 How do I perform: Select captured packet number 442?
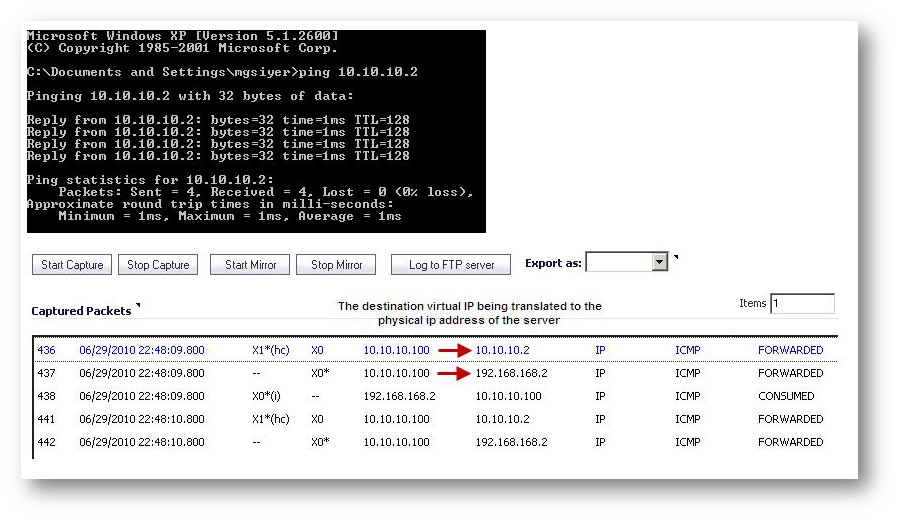point(47,442)
